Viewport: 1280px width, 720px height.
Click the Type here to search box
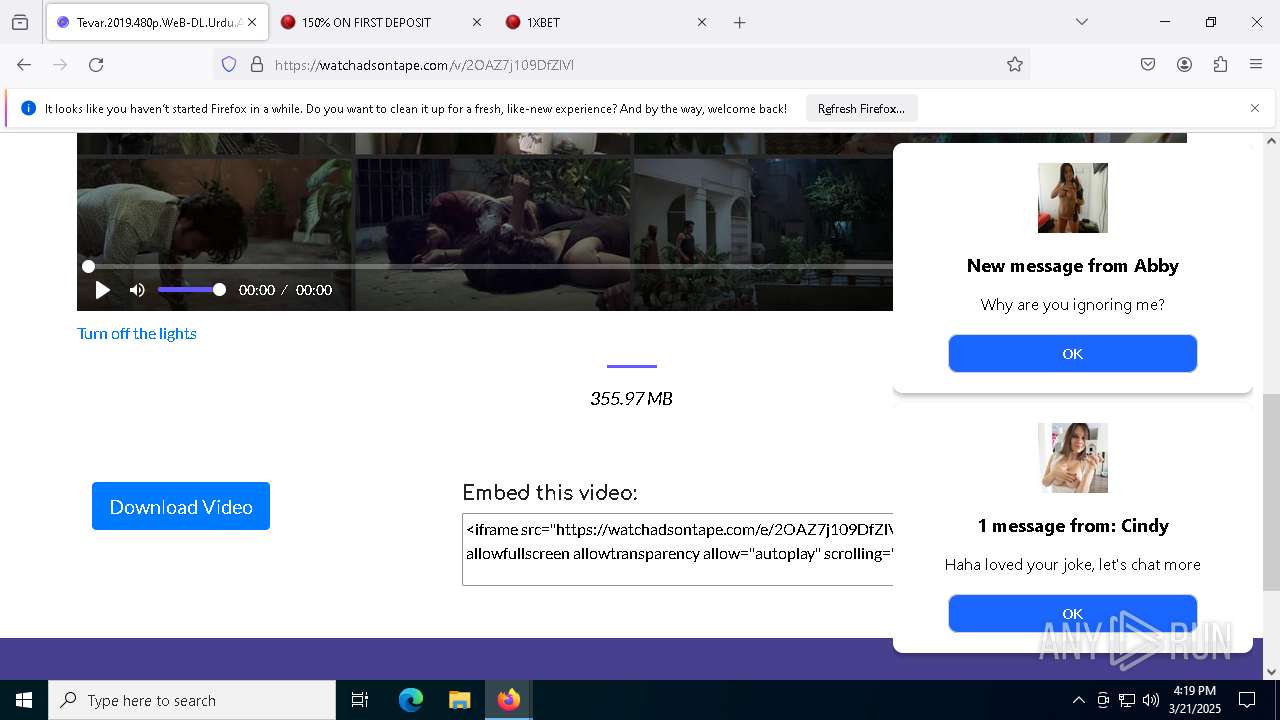point(192,700)
